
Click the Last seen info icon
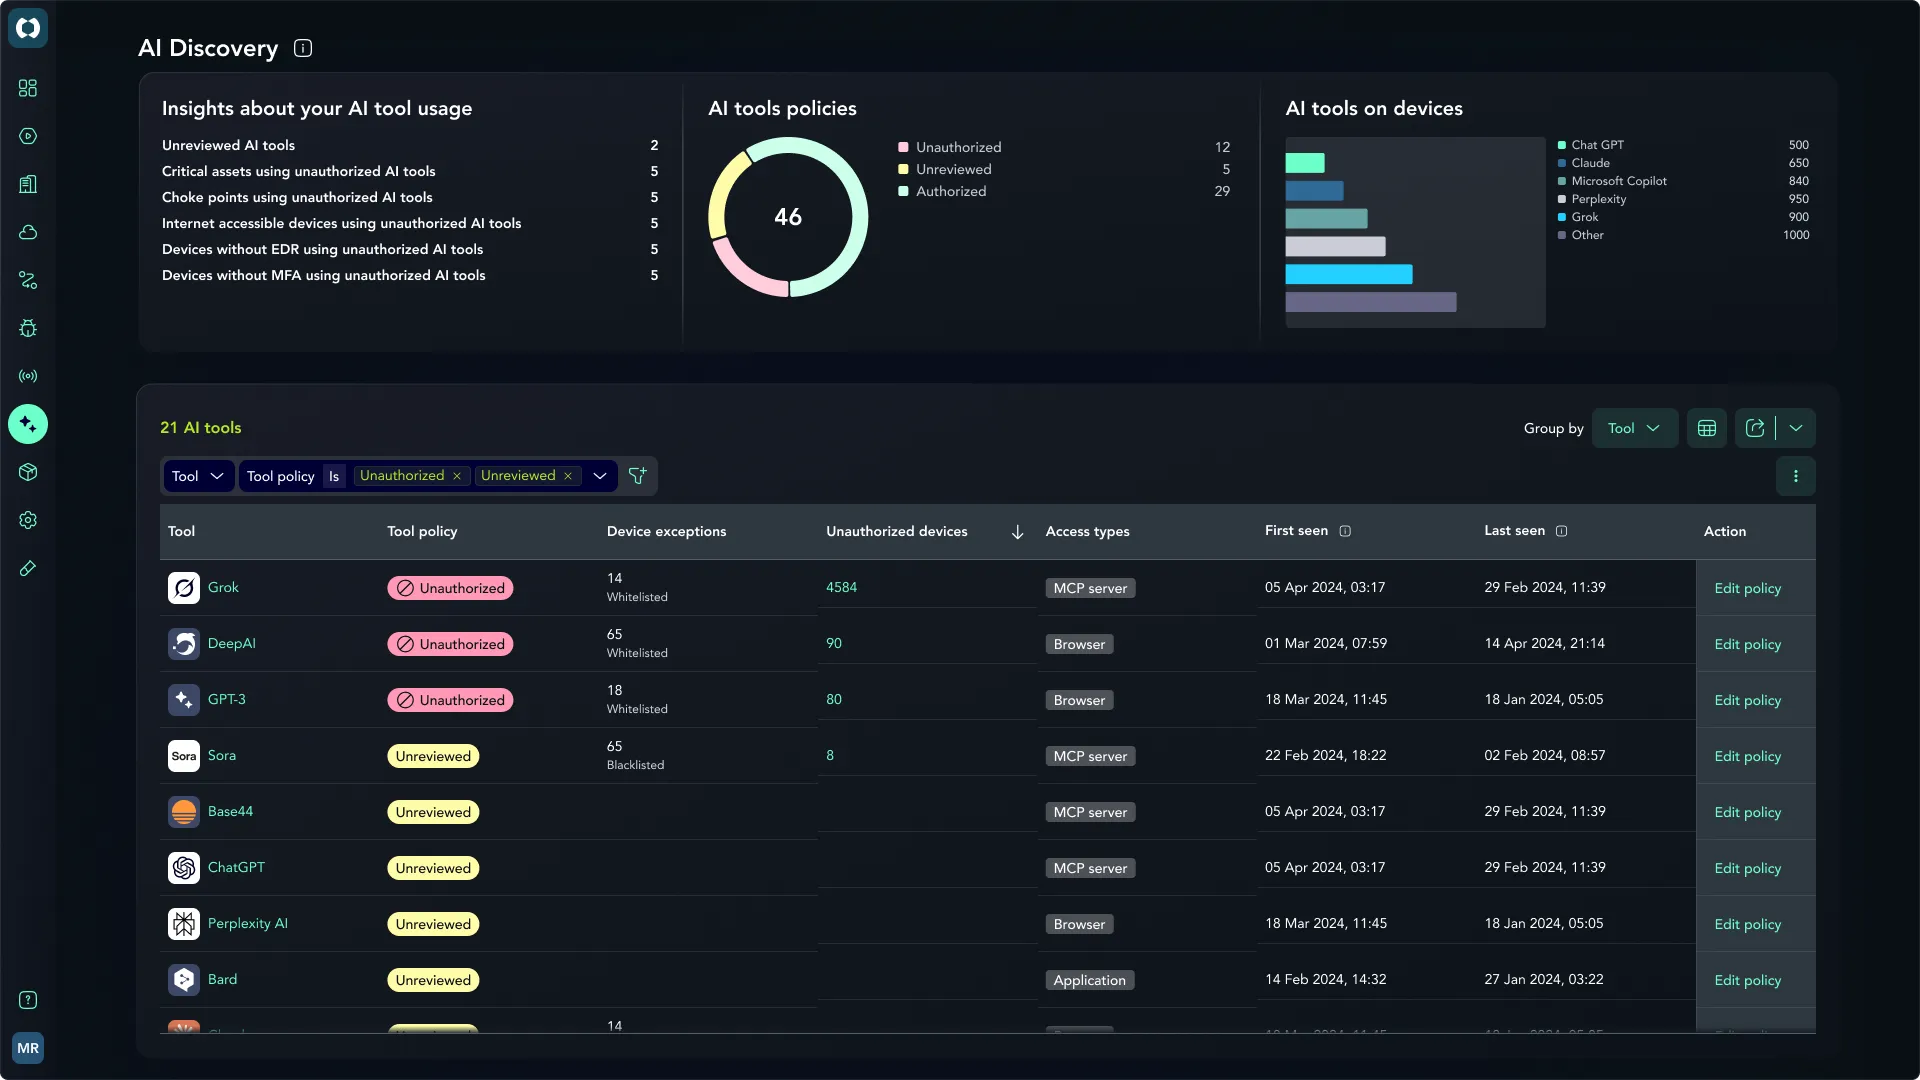pos(1562,531)
